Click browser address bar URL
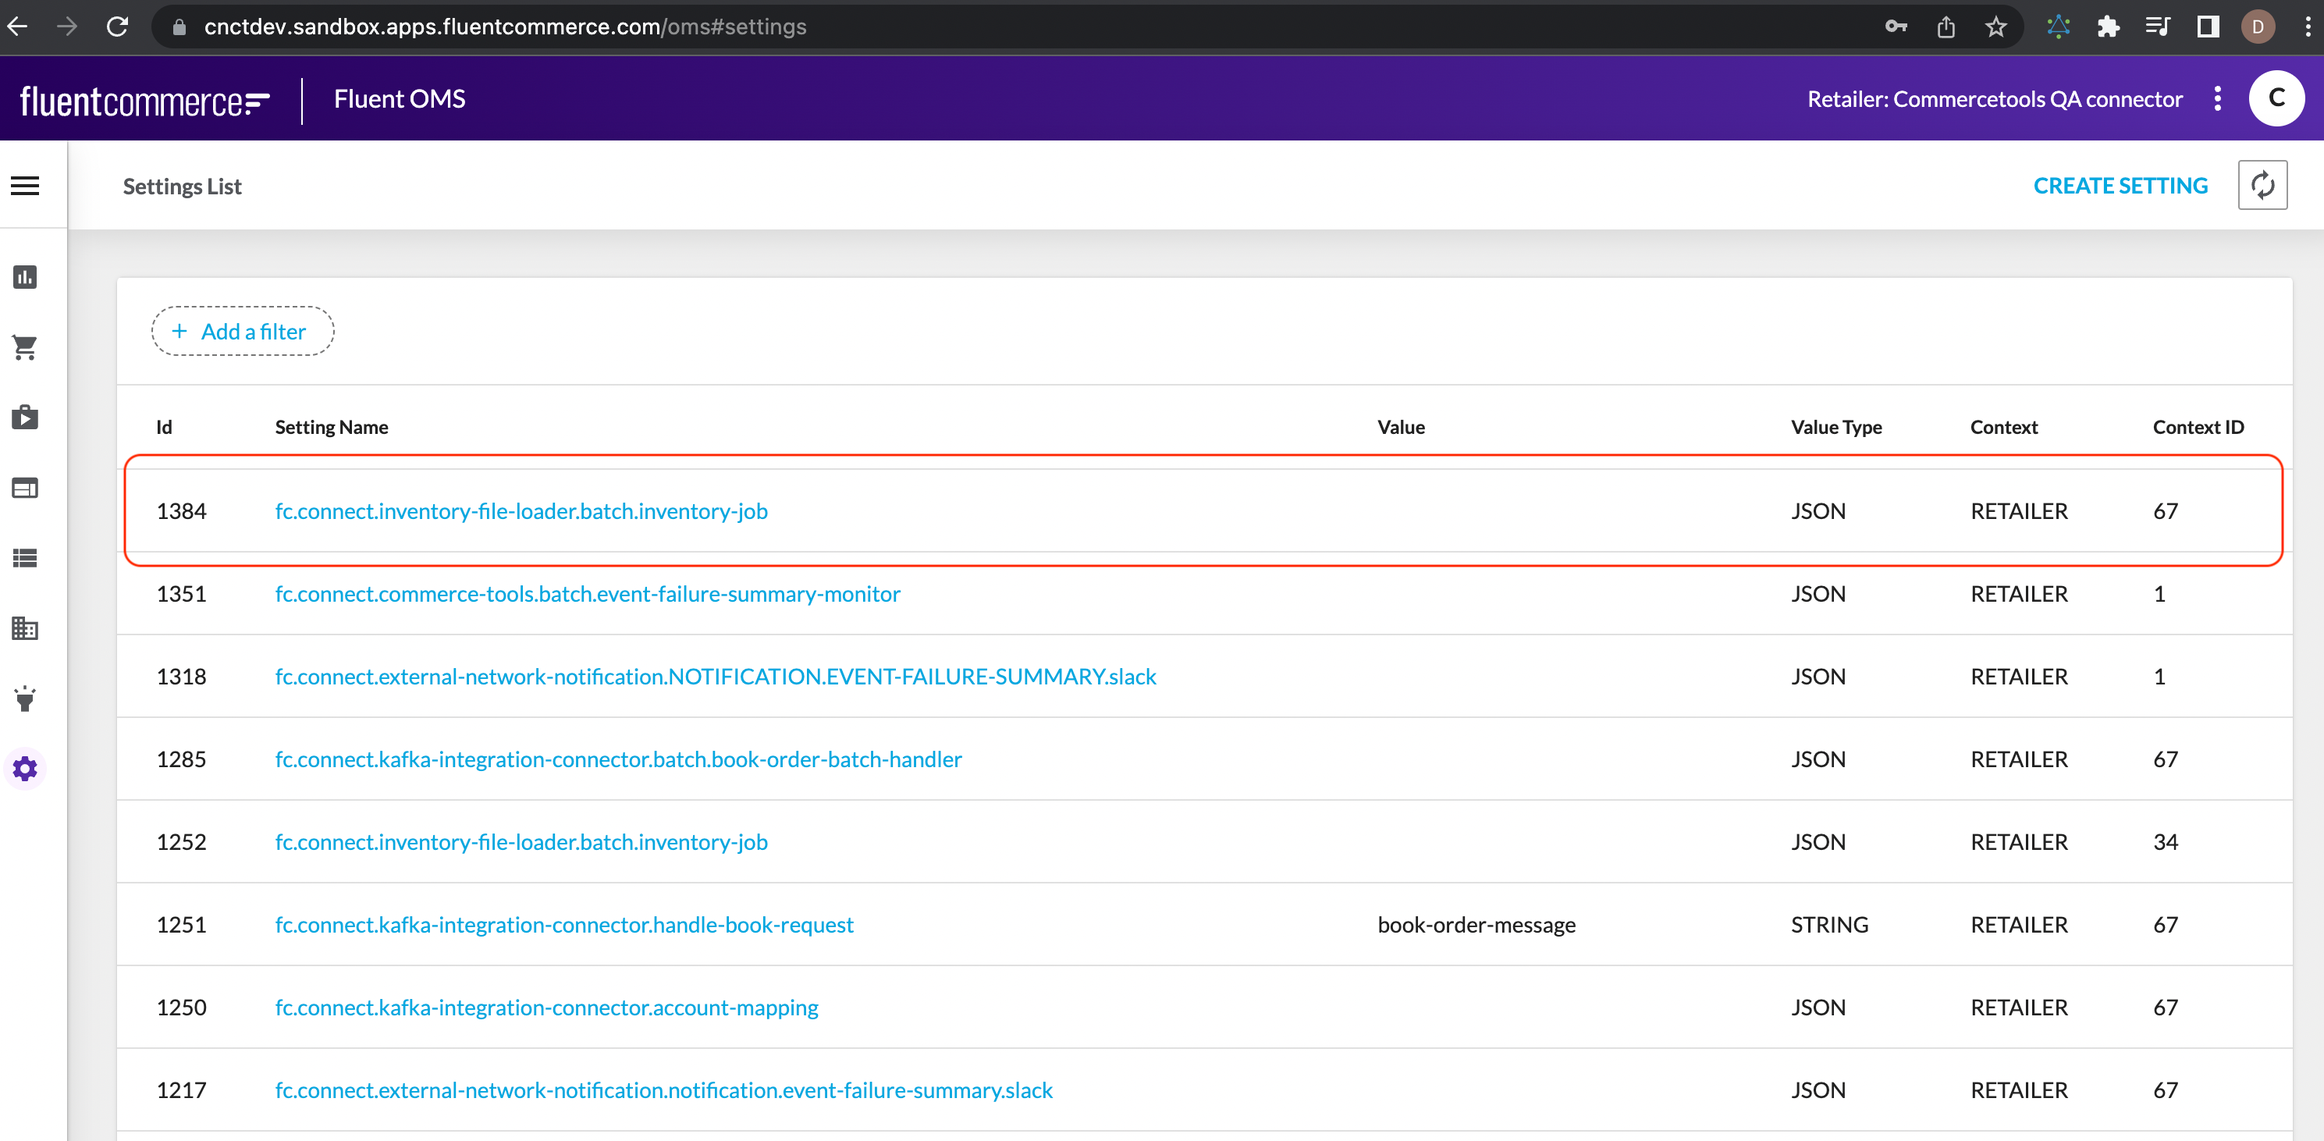Screen dimensions: 2324x1141 click(505, 27)
